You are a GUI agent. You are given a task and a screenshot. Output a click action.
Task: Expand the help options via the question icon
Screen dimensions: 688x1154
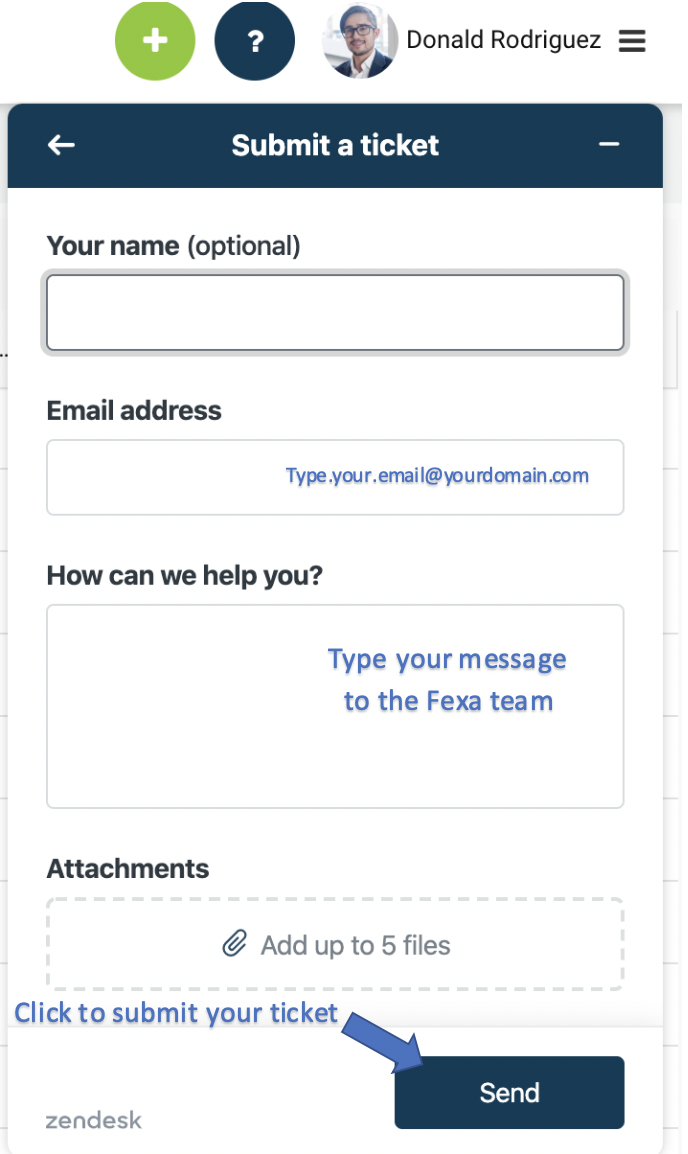pos(255,41)
